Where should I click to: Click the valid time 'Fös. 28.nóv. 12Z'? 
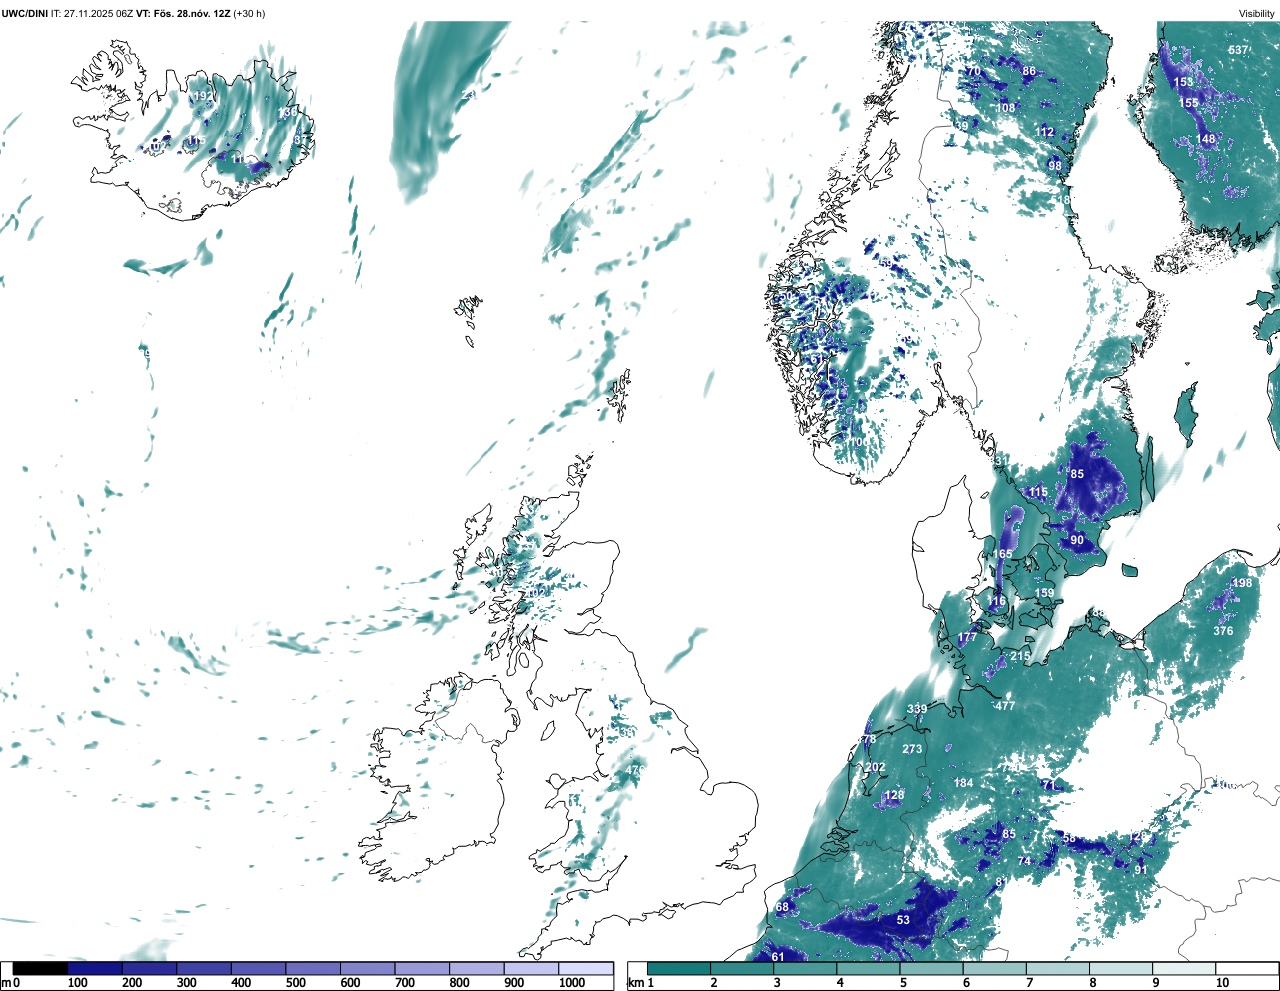point(191,13)
